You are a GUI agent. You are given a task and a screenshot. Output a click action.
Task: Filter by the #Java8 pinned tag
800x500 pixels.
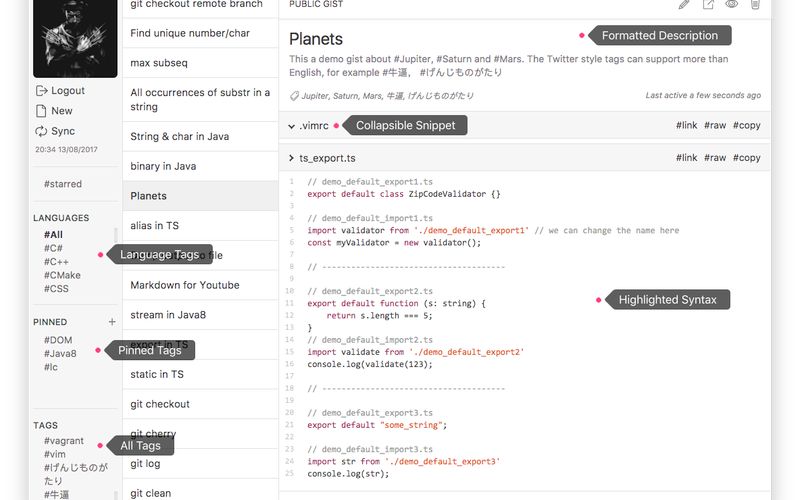(60, 353)
